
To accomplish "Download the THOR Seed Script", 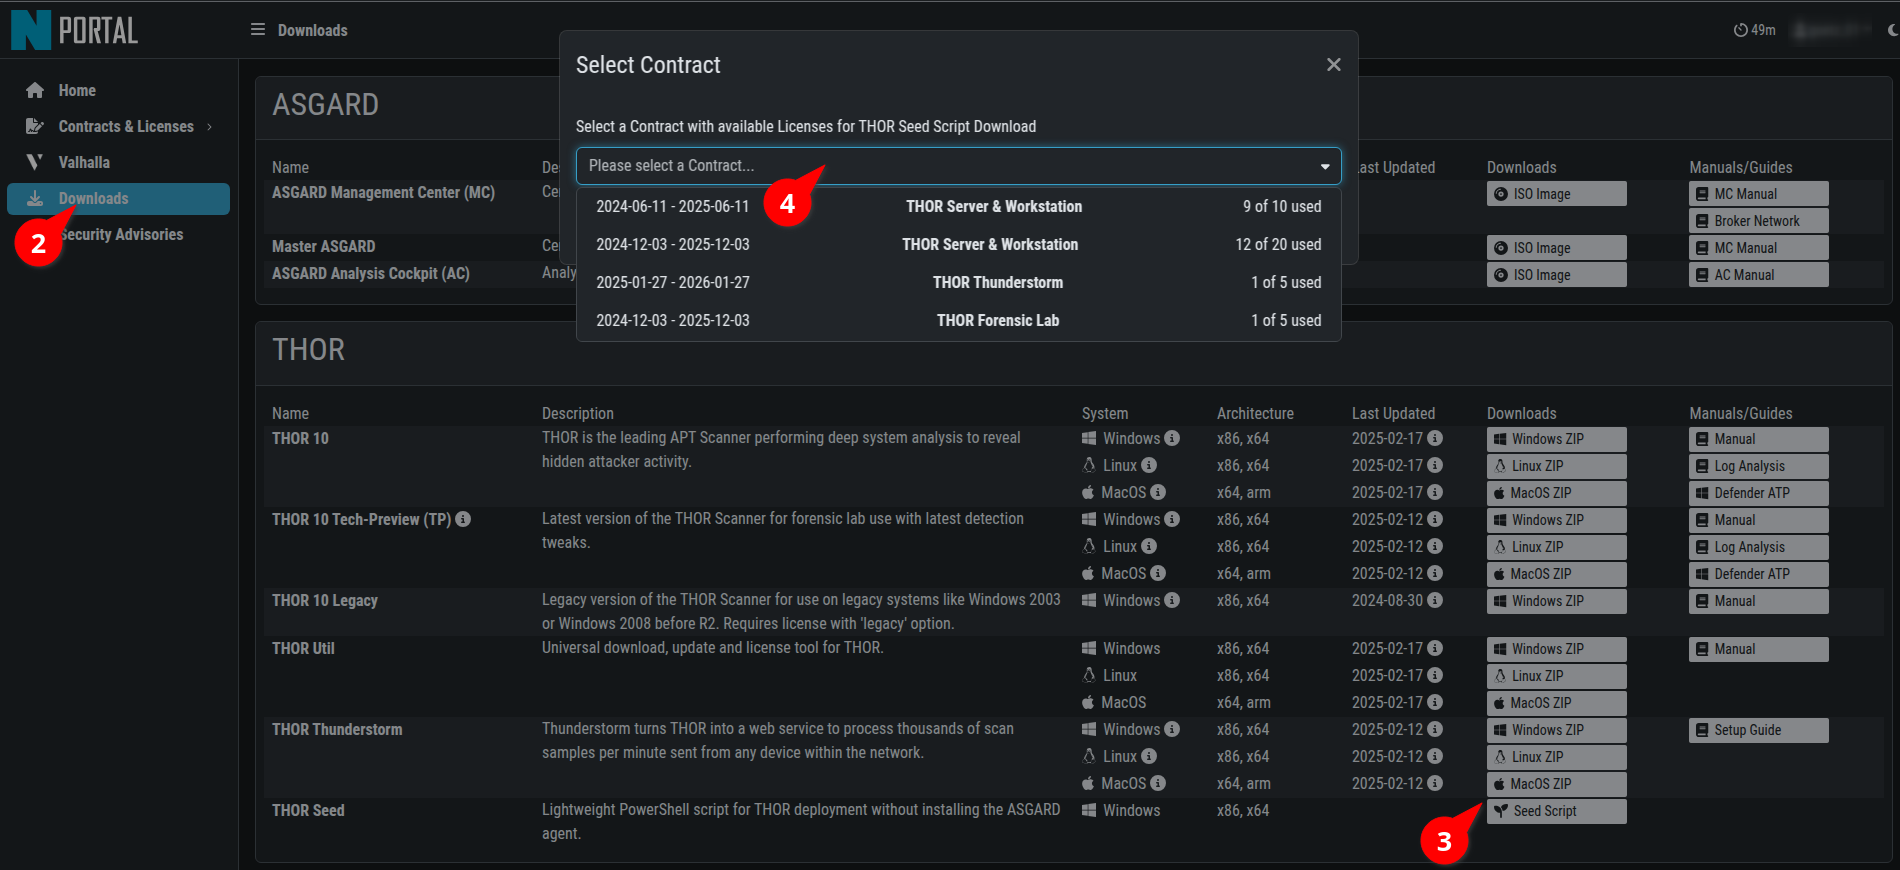I will pyautogui.click(x=1556, y=811).
